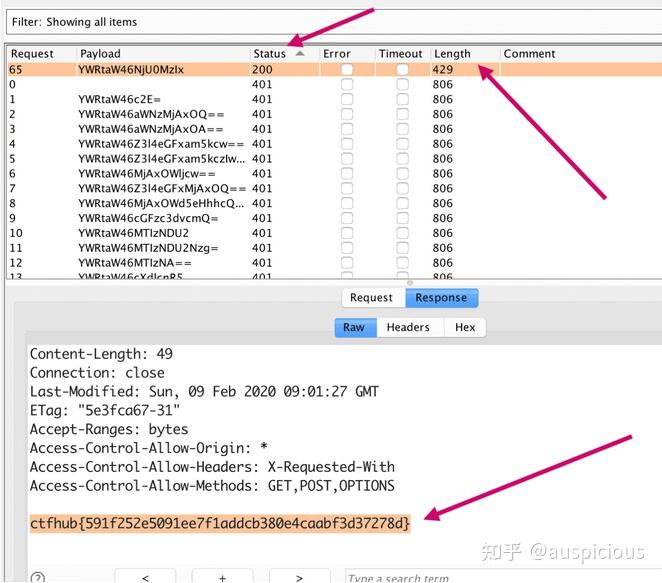Click the Filter: Showing all items bar
This screenshot has width=662, height=583.
coord(334,22)
